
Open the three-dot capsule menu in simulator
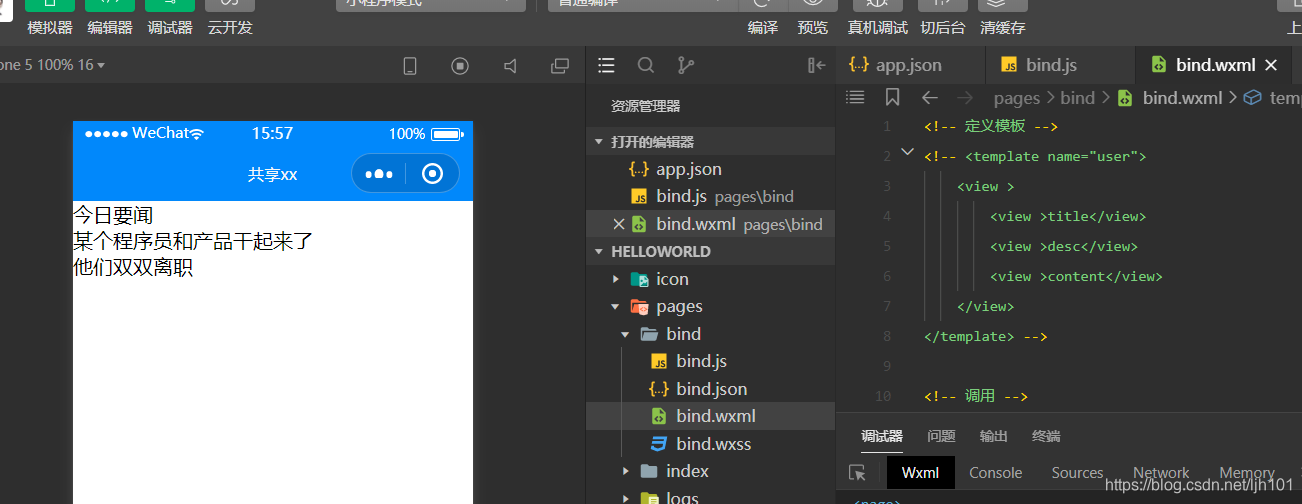[379, 174]
